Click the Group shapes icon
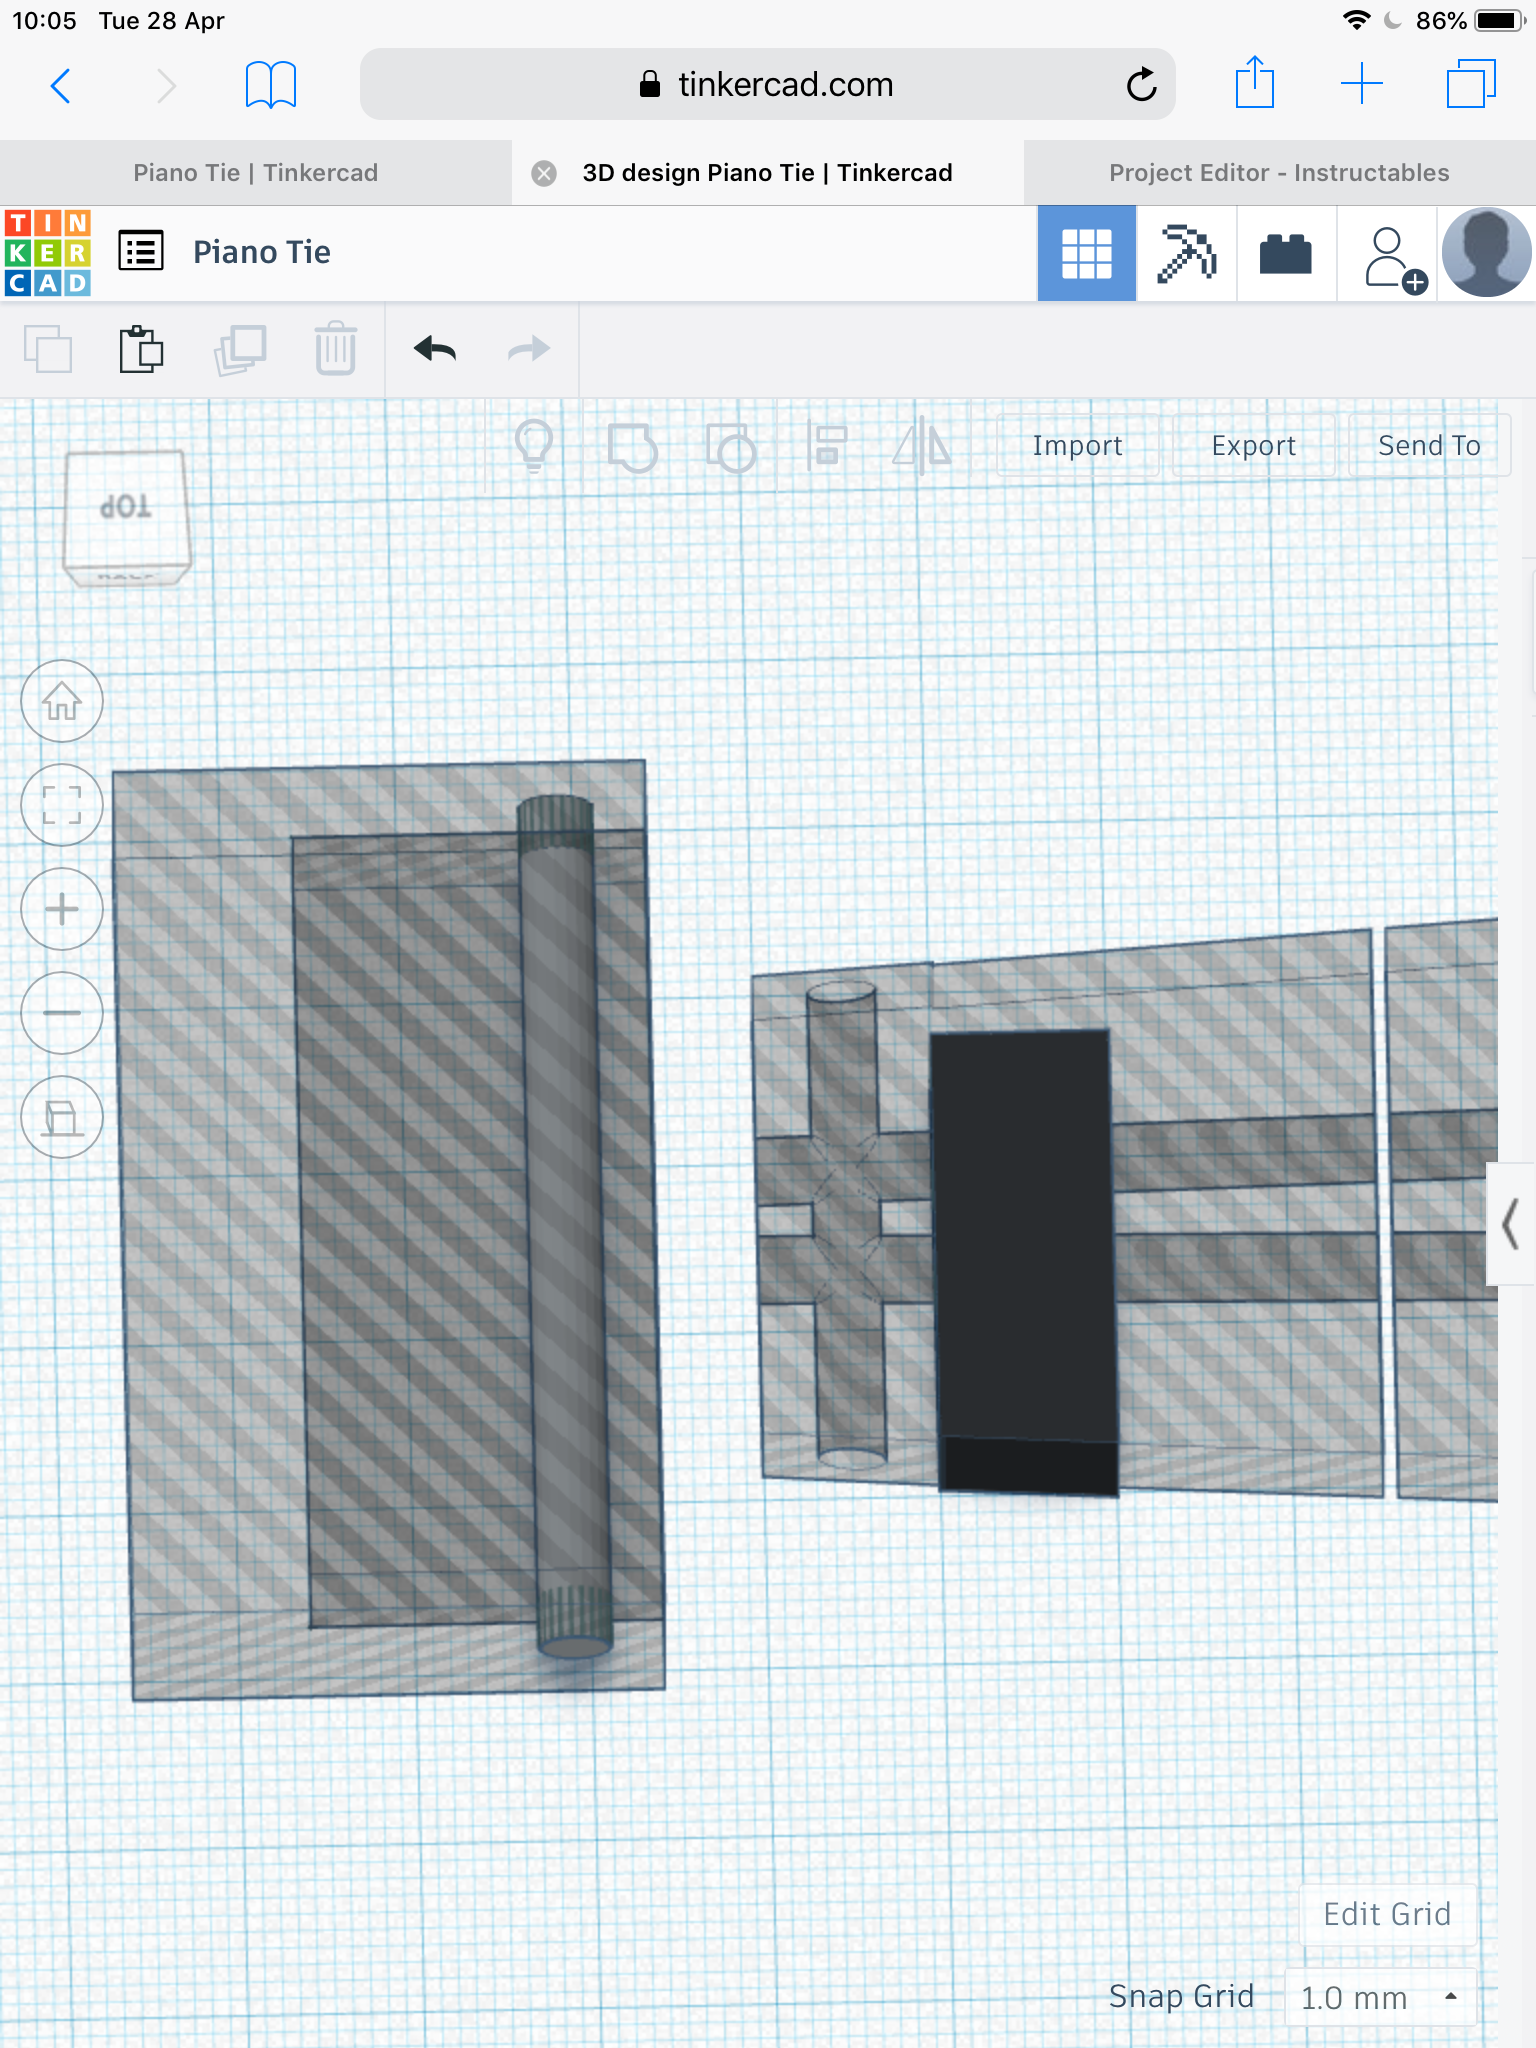This screenshot has width=1536, height=2048. click(x=633, y=447)
